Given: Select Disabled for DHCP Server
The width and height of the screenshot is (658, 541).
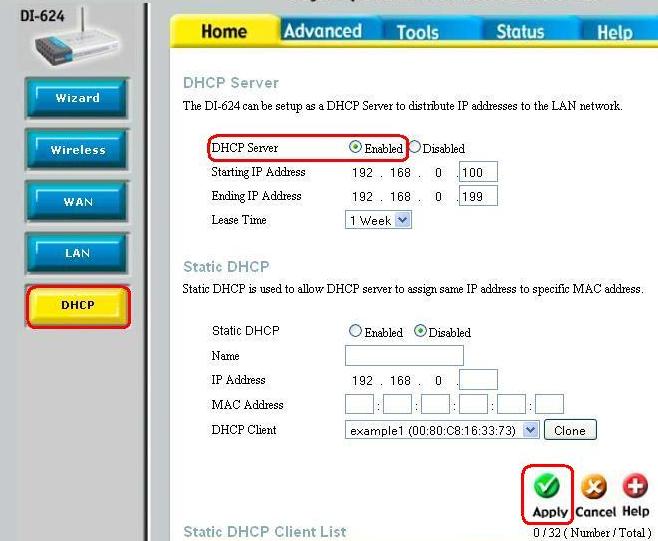Looking at the screenshot, I should (x=415, y=148).
